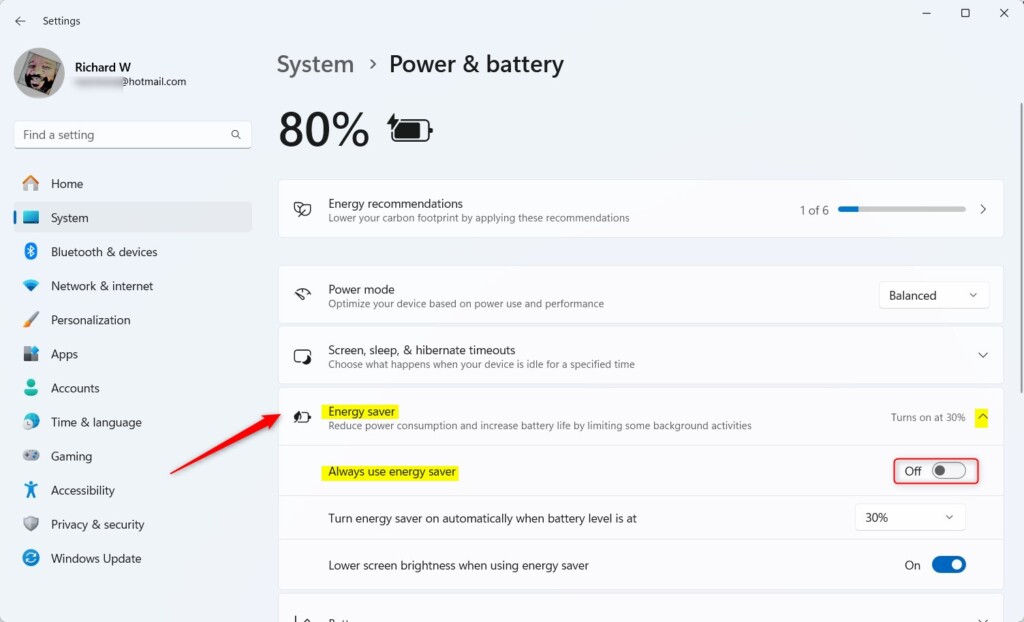This screenshot has height=622, width=1024.
Task: Click the Windows Update sync icon
Action: [31, 557]
